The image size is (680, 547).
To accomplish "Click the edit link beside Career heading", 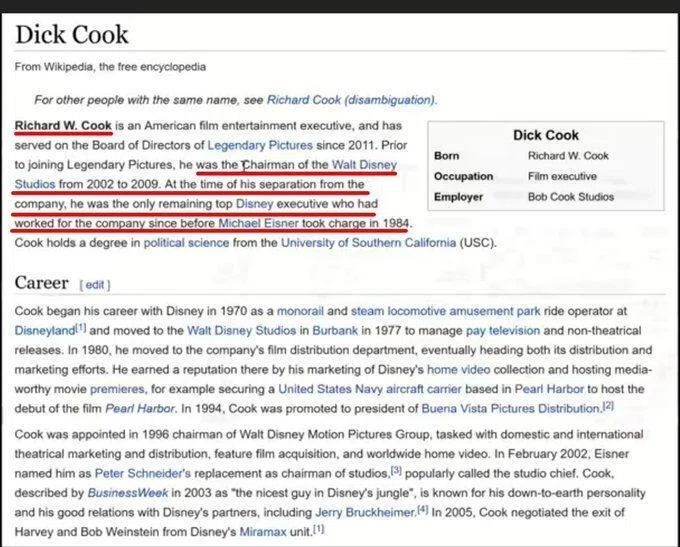I will (95, 285).
